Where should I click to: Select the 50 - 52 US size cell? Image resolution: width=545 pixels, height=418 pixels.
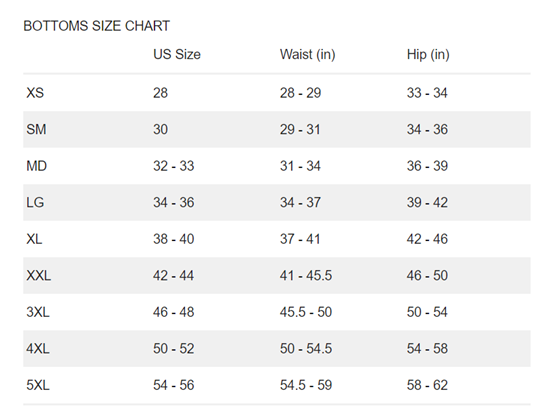tap(173, 349)
